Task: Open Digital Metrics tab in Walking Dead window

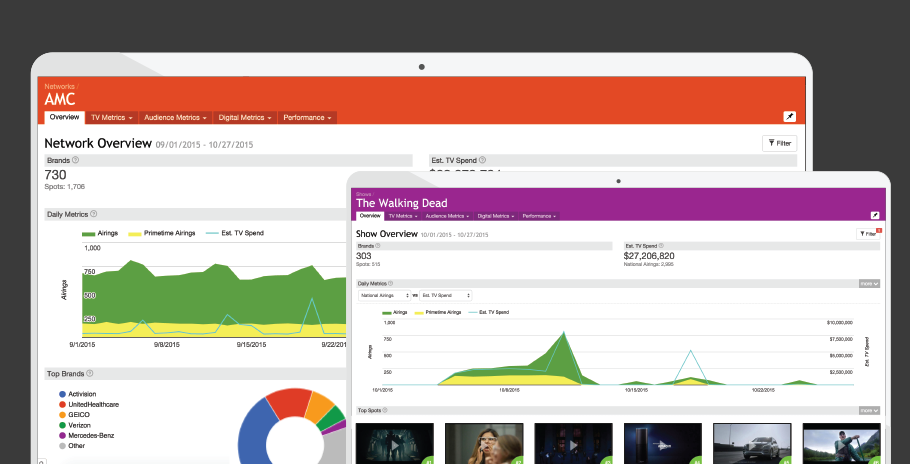Action: pos(496,216)
